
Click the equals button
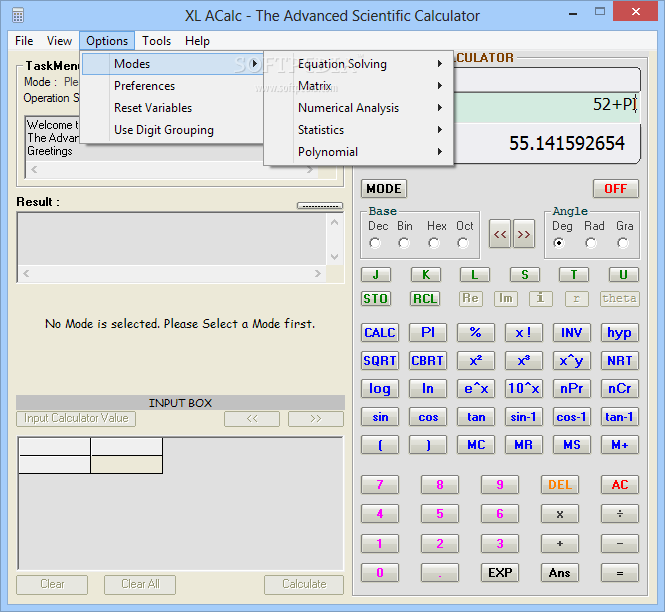620,573
